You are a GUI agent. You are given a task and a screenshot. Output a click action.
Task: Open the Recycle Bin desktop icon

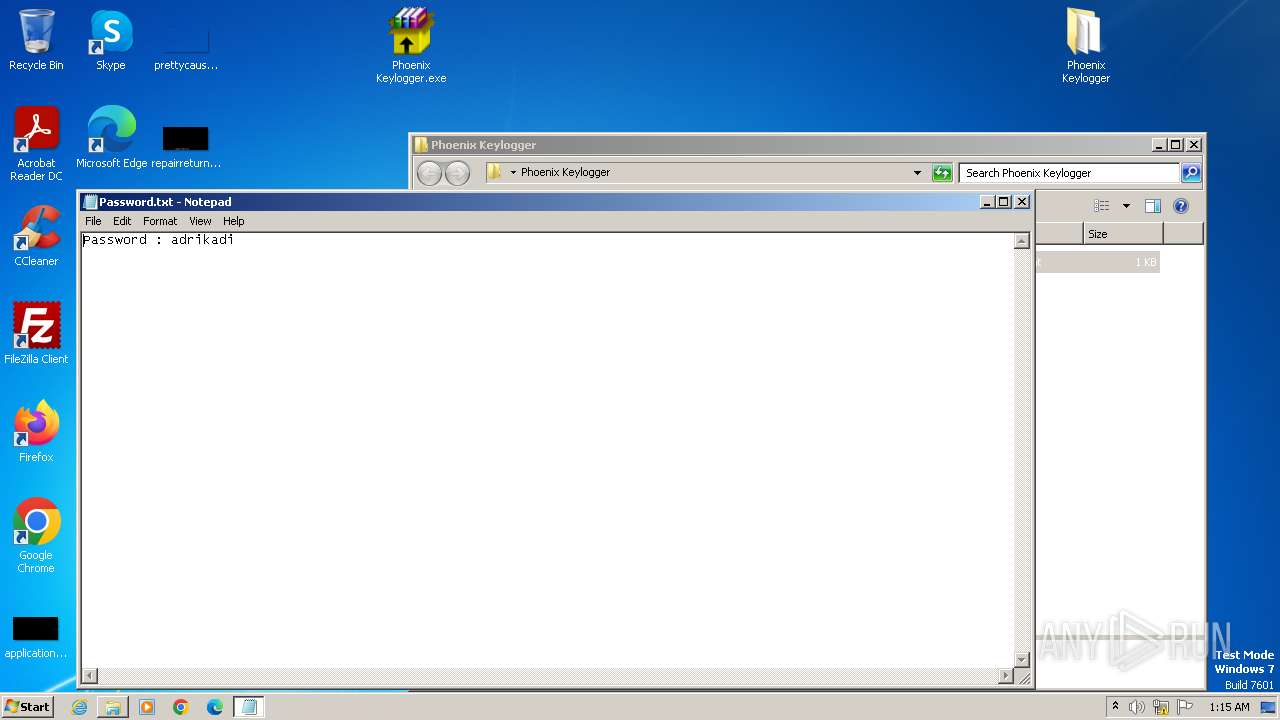[x=36, y=40]
